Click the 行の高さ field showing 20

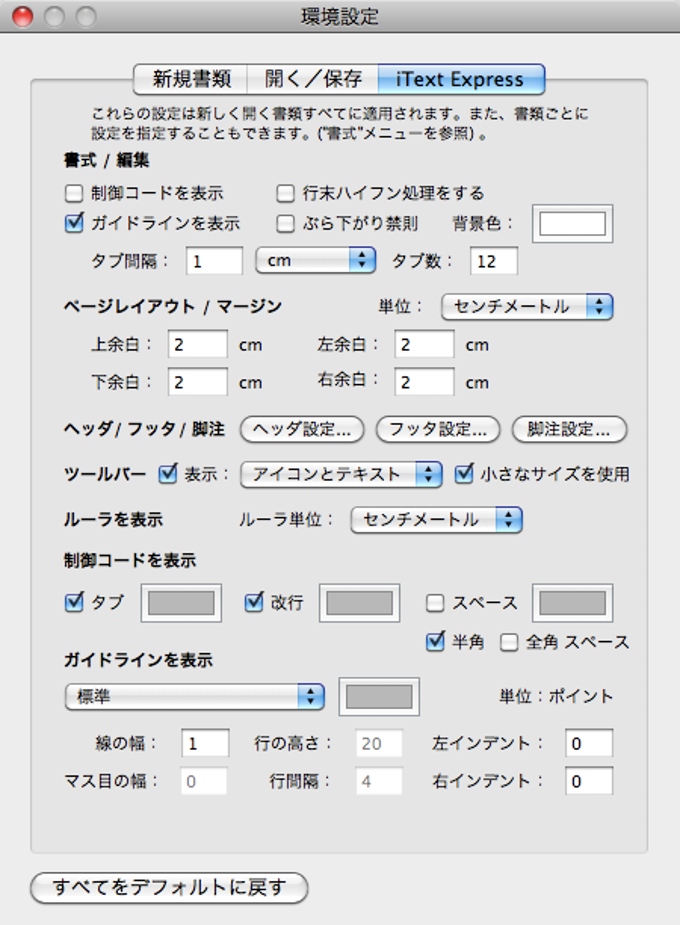[x=379, y=743]
